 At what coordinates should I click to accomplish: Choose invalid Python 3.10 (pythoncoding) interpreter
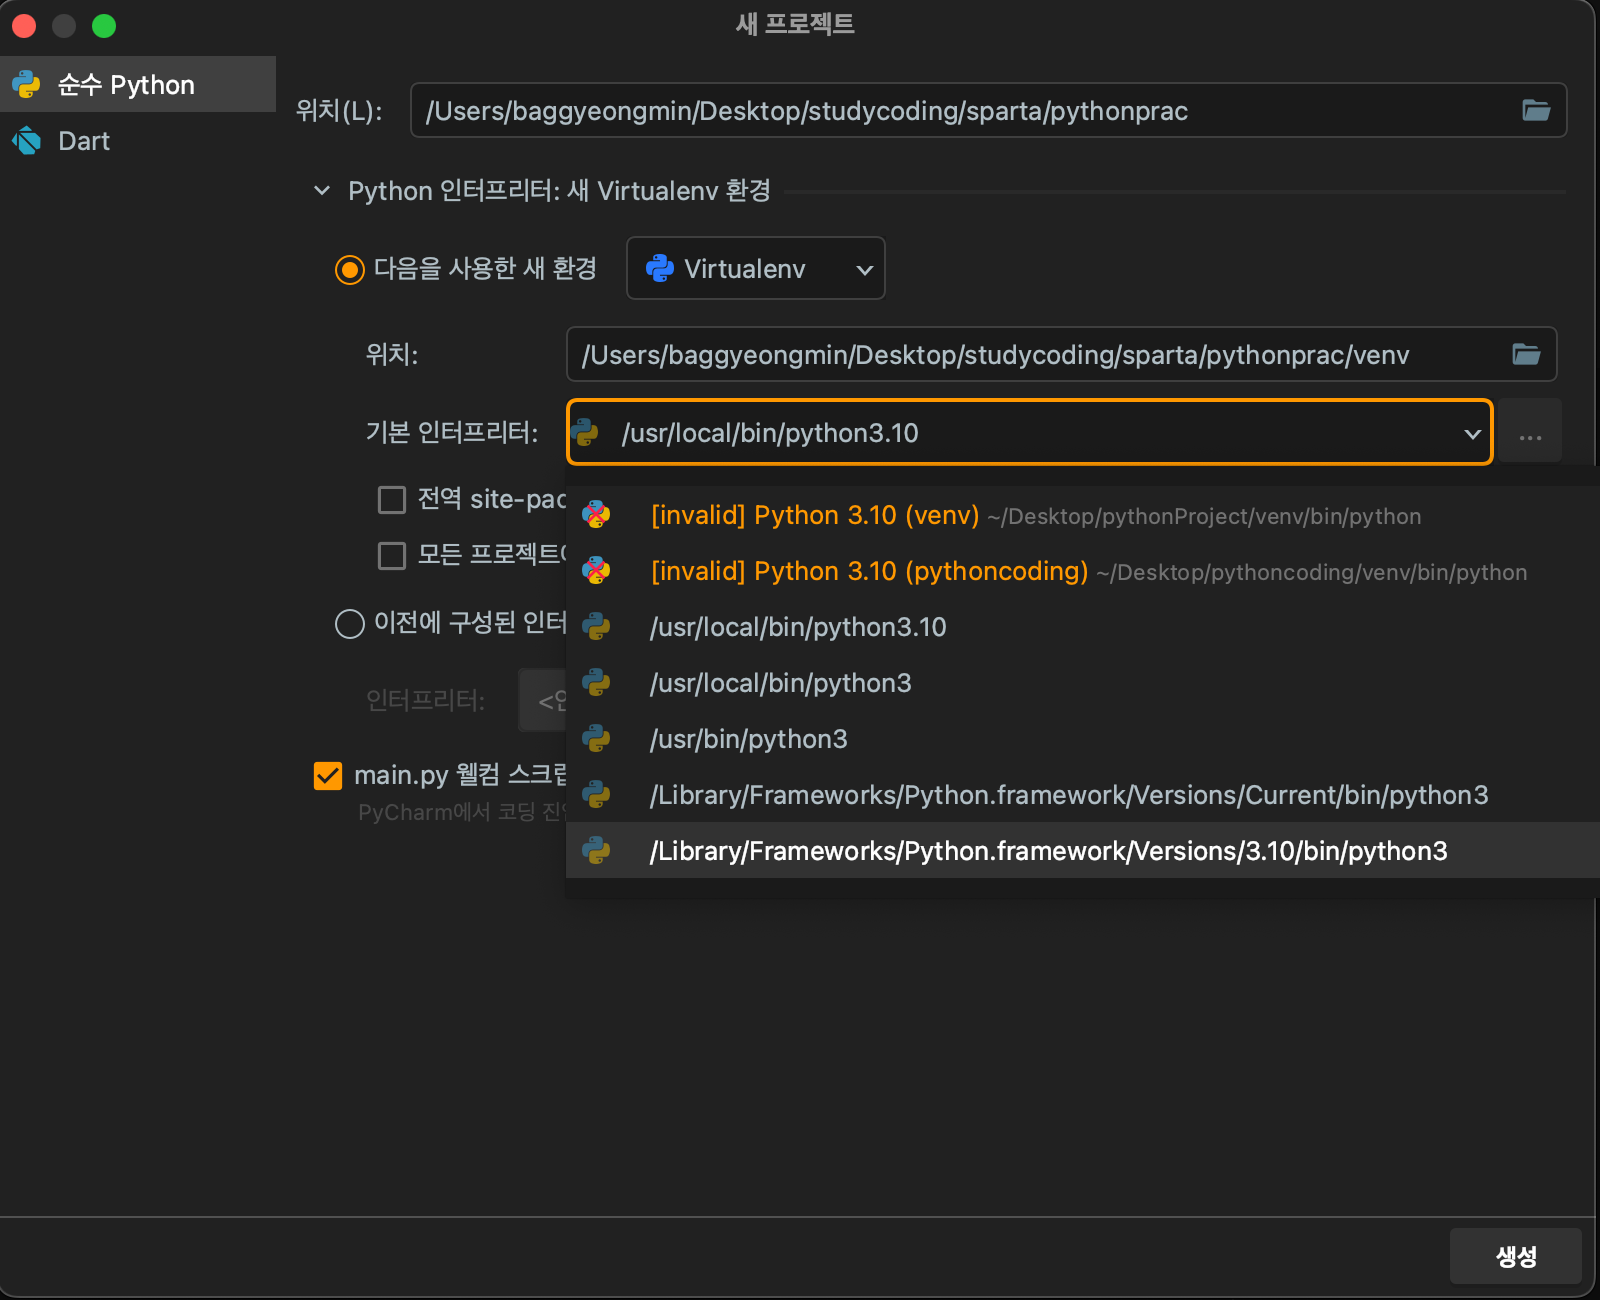pos(1083,571)
